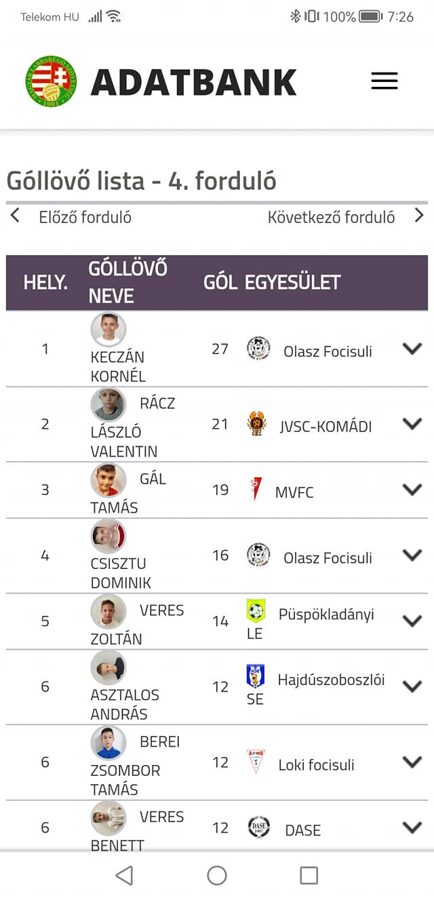Click the JVSC-KOMÁDI club crest

click(257, 424)
